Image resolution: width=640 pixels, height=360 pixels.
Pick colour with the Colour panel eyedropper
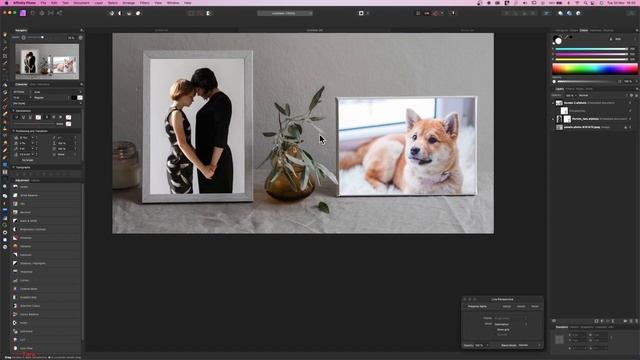click(x=566, y=37)
